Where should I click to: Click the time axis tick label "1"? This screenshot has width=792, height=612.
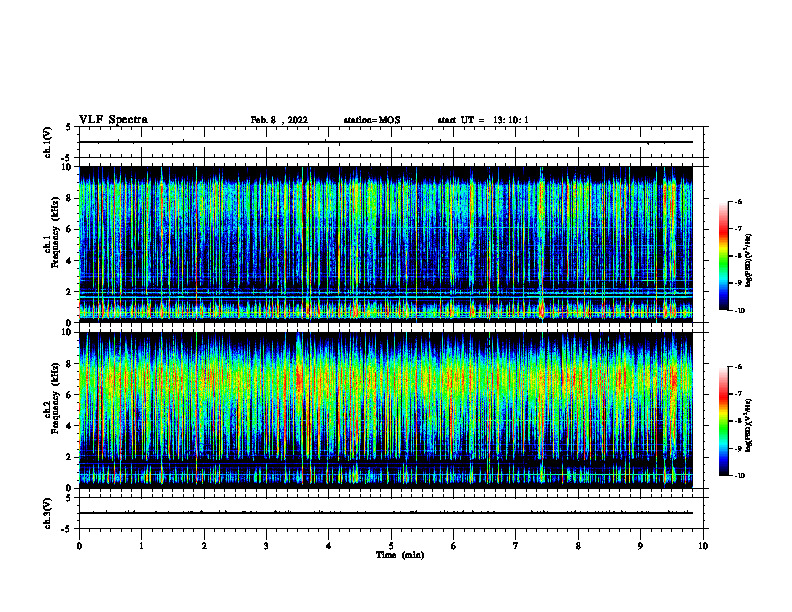(x=141, y=546)
